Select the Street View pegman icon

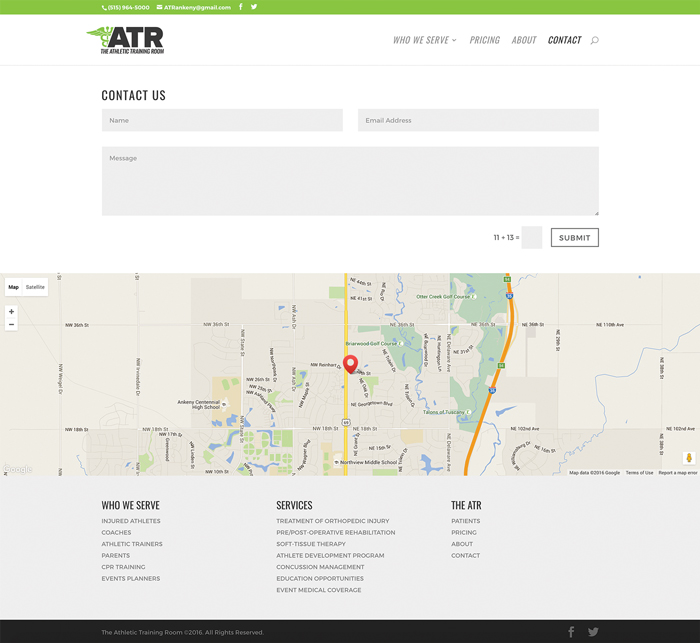689,458
